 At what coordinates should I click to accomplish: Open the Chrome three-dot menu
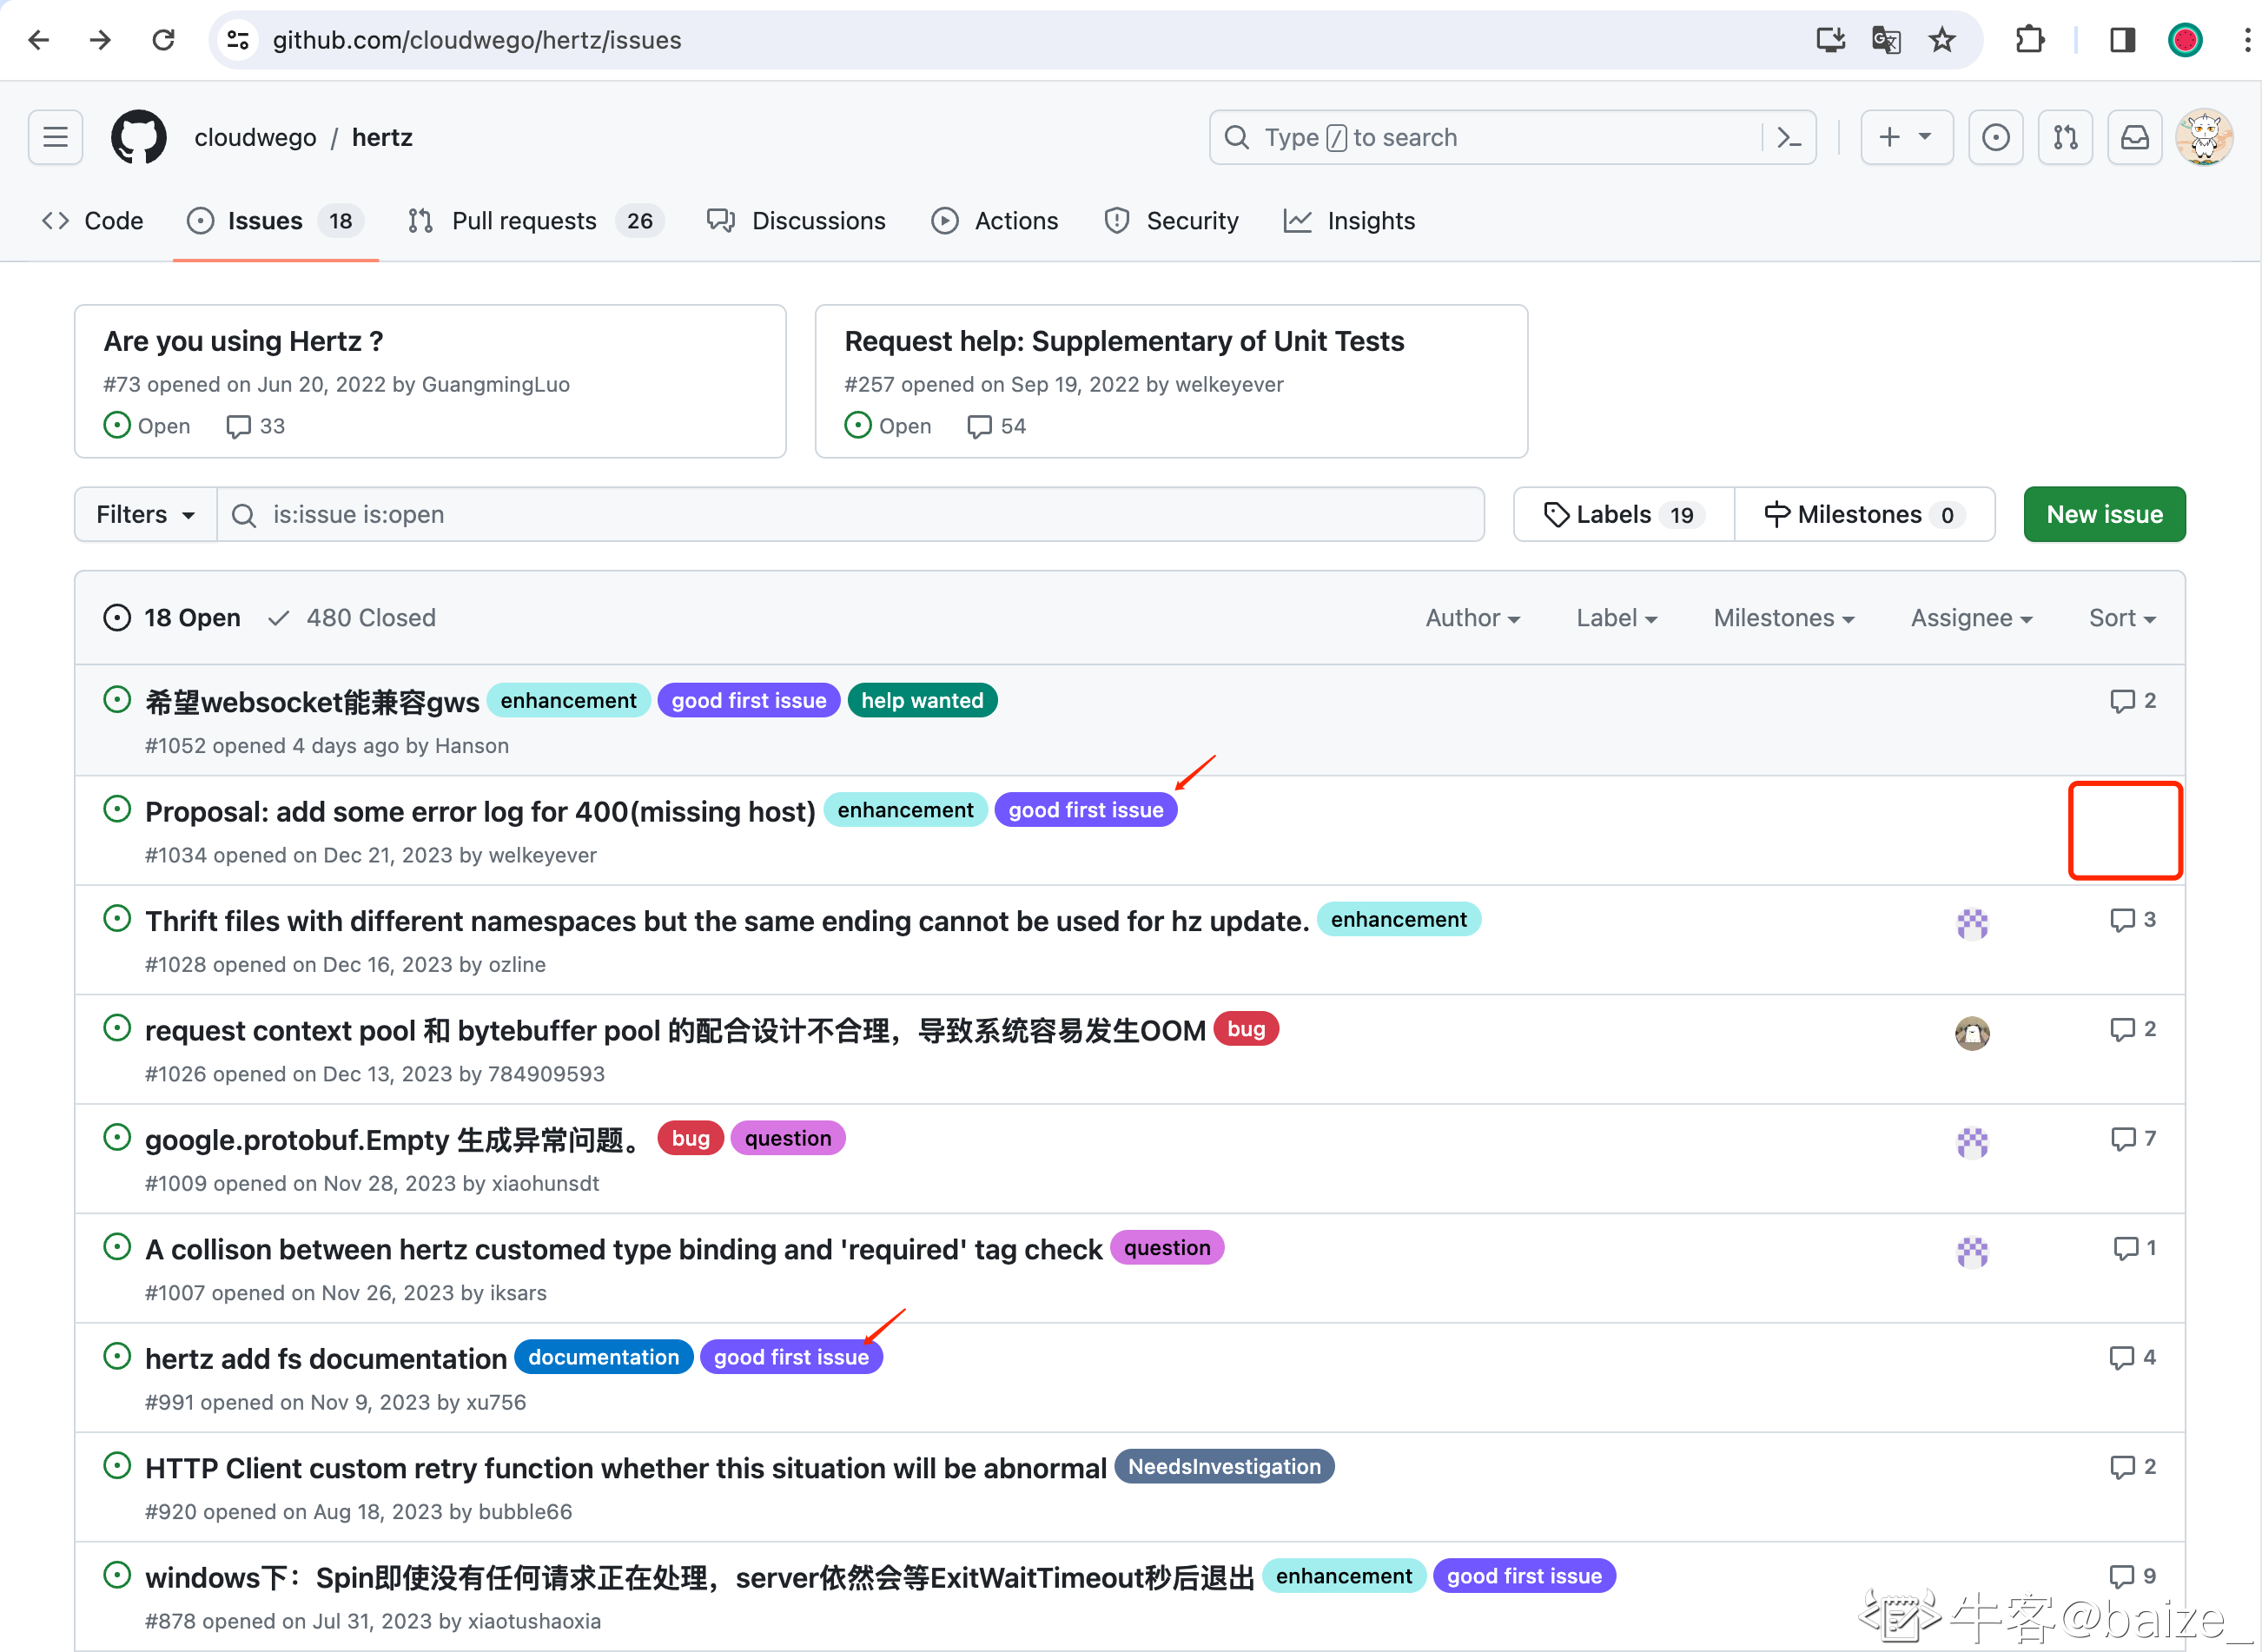2246,40
